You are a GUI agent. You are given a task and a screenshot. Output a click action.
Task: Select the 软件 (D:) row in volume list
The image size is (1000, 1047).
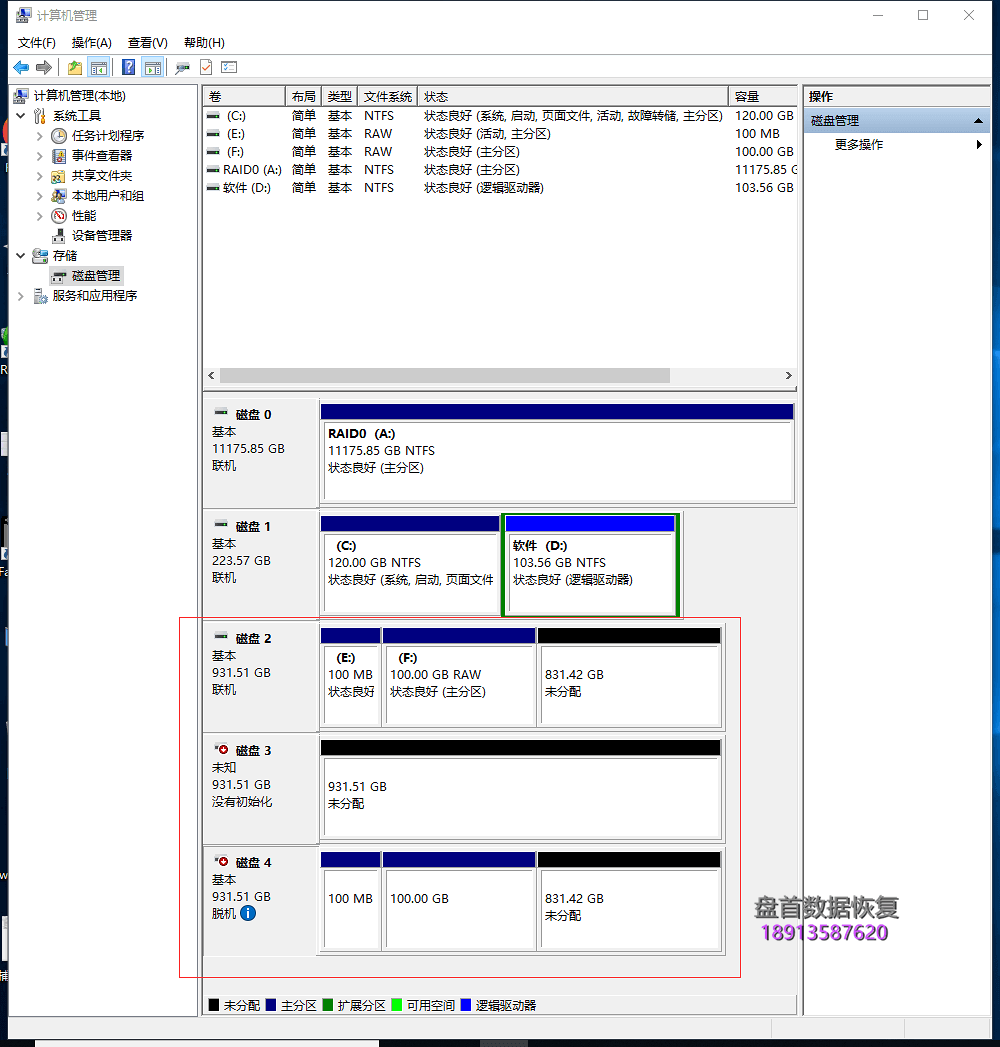tap(500, 188)
